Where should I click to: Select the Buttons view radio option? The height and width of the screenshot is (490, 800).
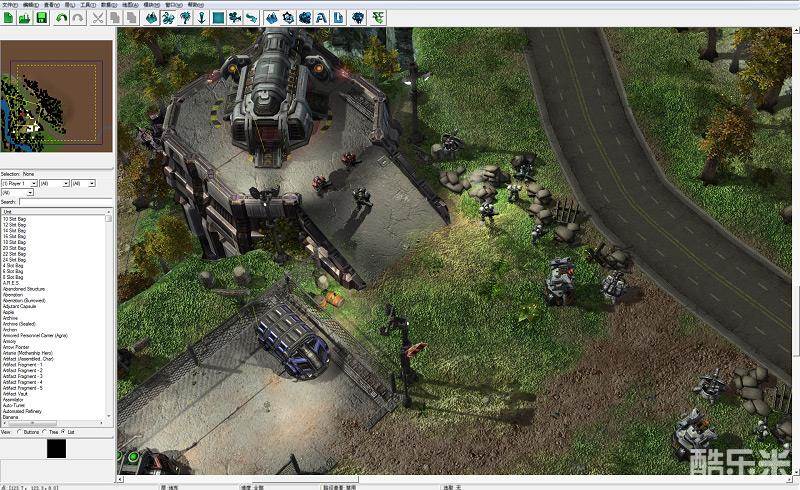(20, 432)
